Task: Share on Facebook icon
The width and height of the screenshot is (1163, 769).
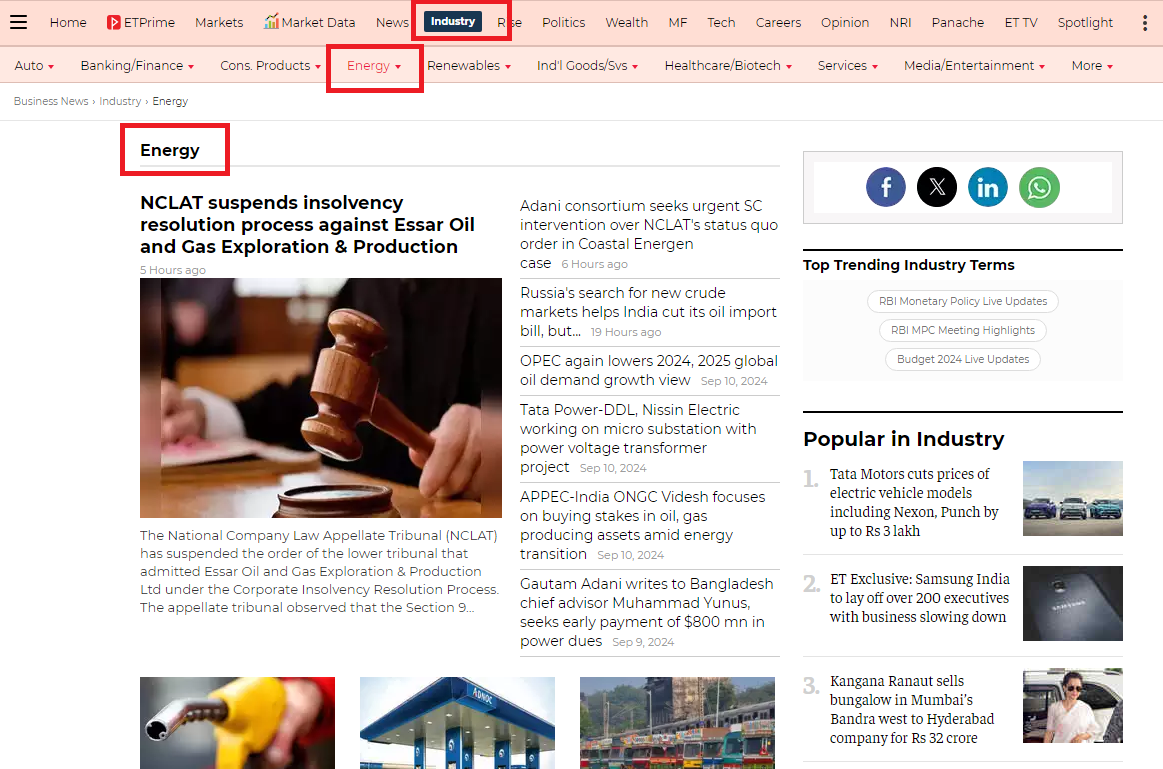Action: click(x=885, y=187)
